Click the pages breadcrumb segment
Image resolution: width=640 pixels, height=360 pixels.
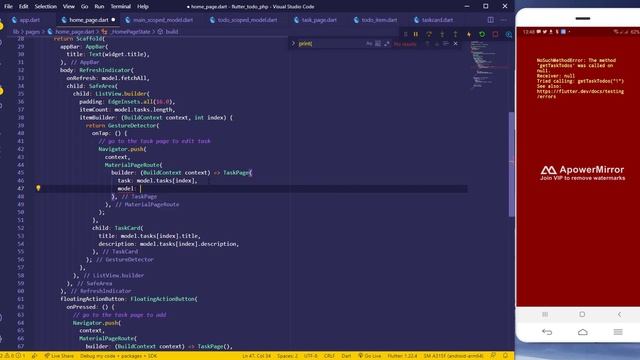click(x=33, y=31)
